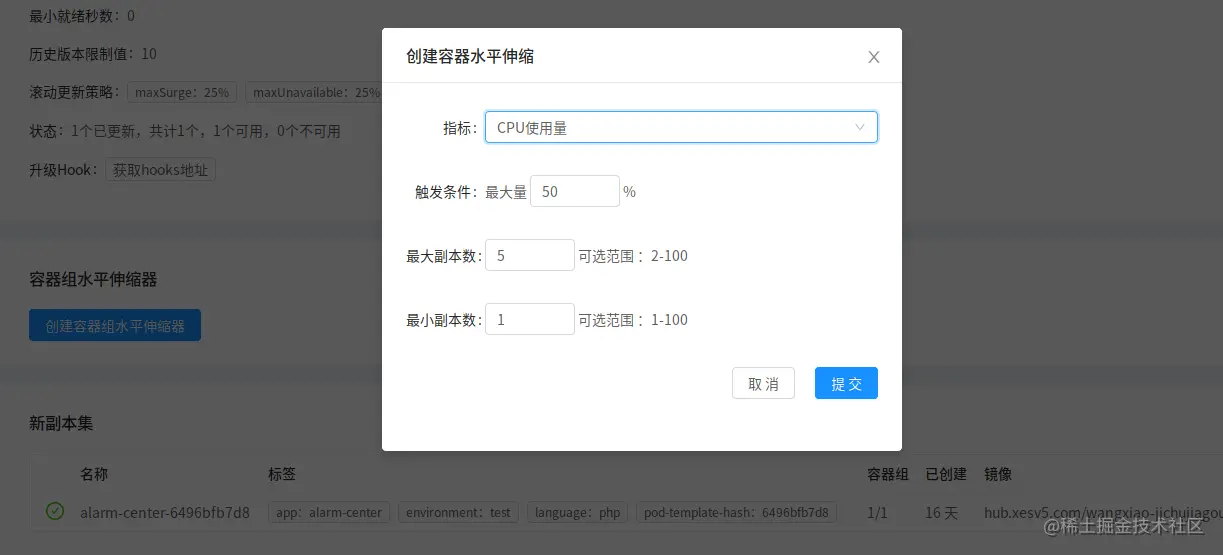Click the 1/1 container group cell
This screenshot has height=555, width=1223.
(x=877, y=512)
